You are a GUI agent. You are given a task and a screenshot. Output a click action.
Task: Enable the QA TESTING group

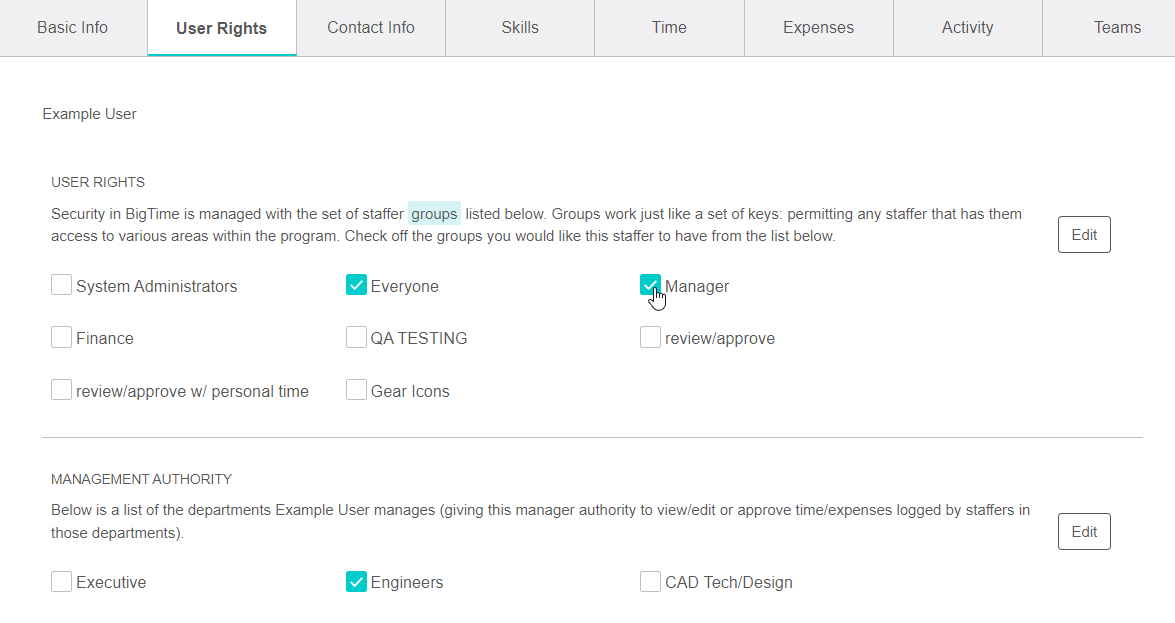[356, 338]
